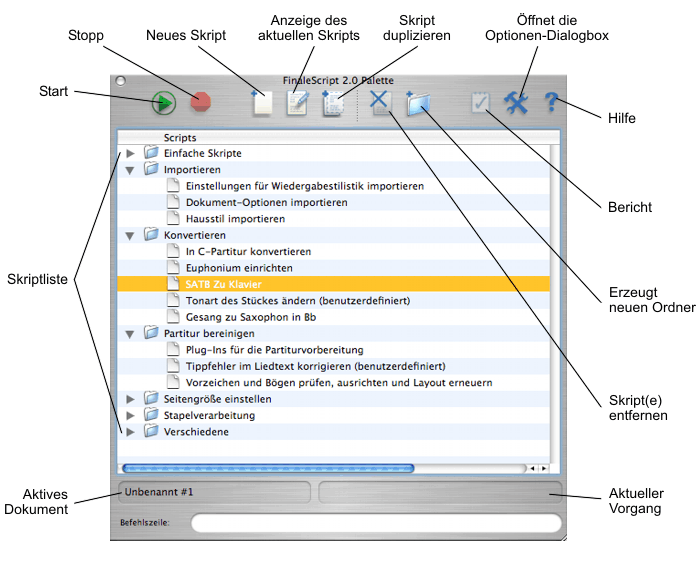Image resolution: width=699 pixels, height=568 pixels.
Task: Select the Importieren folder icon
Action: point(152,169)
